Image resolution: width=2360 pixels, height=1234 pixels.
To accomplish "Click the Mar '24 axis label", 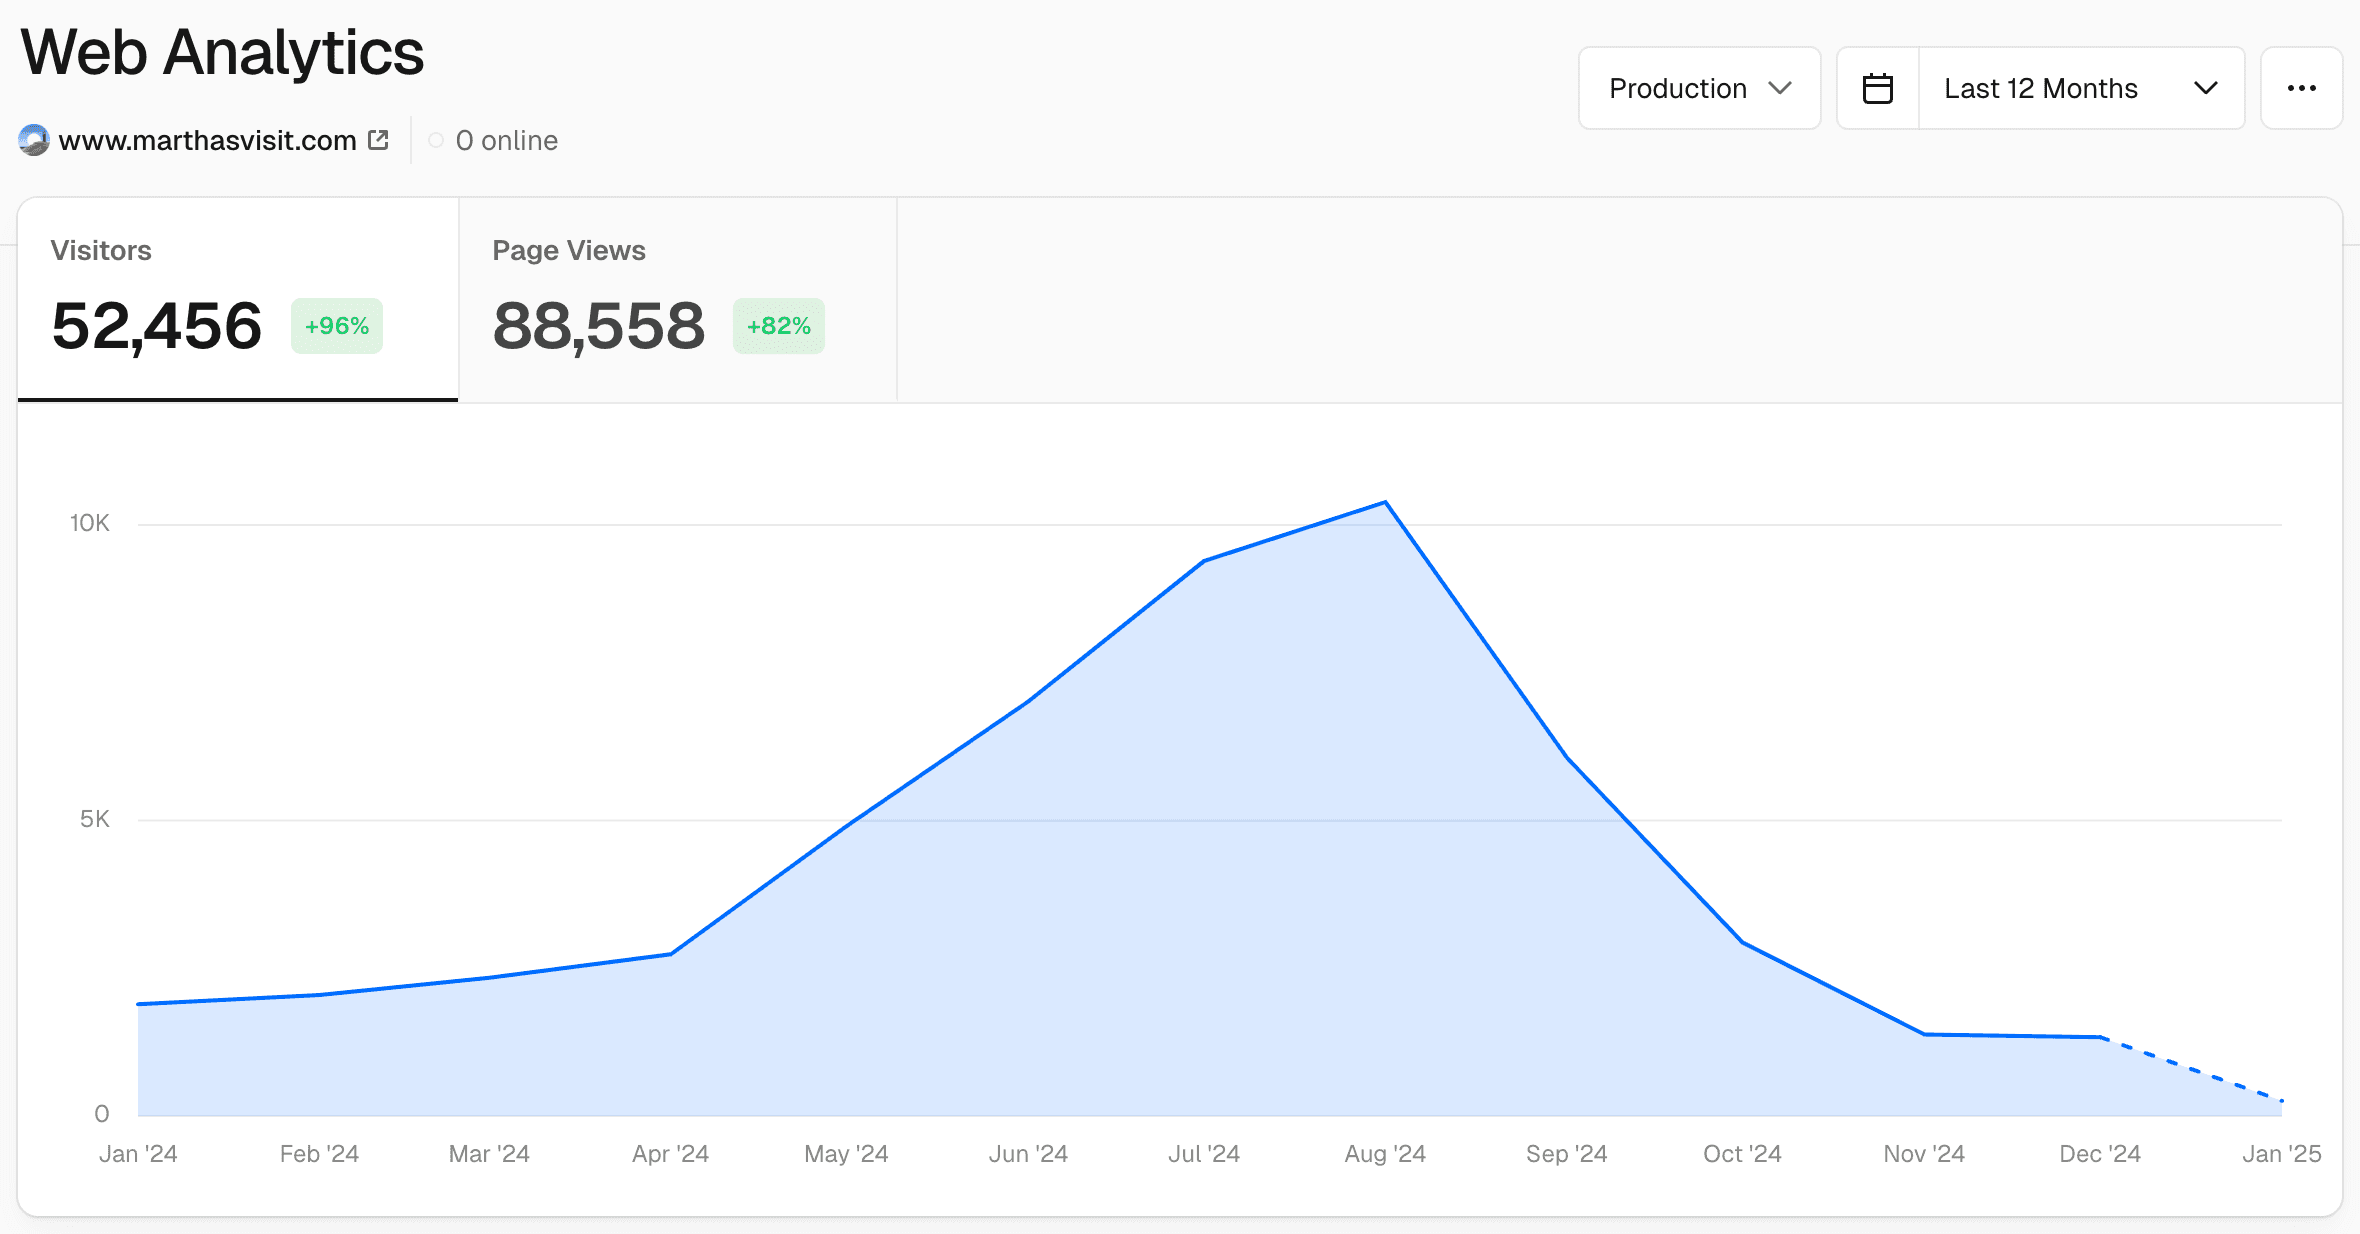I will [489, 1154].
